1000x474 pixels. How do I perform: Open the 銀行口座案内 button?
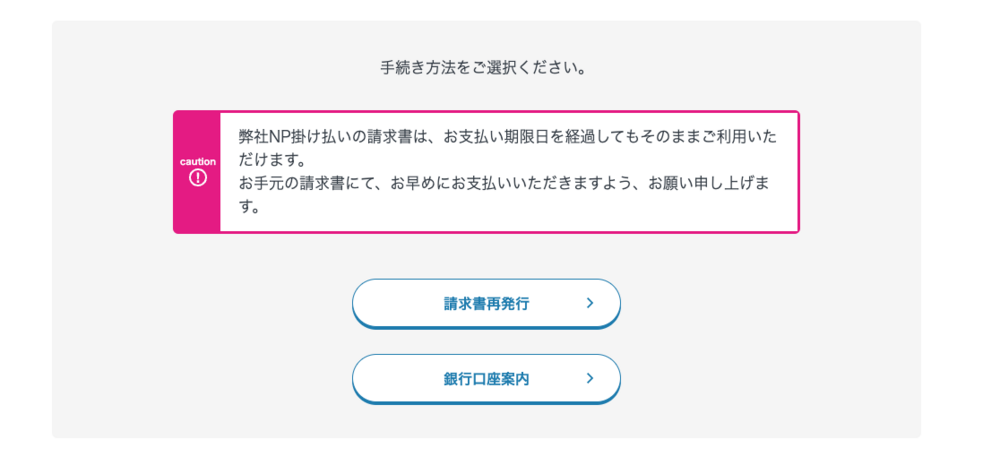[x=486, y=379]
